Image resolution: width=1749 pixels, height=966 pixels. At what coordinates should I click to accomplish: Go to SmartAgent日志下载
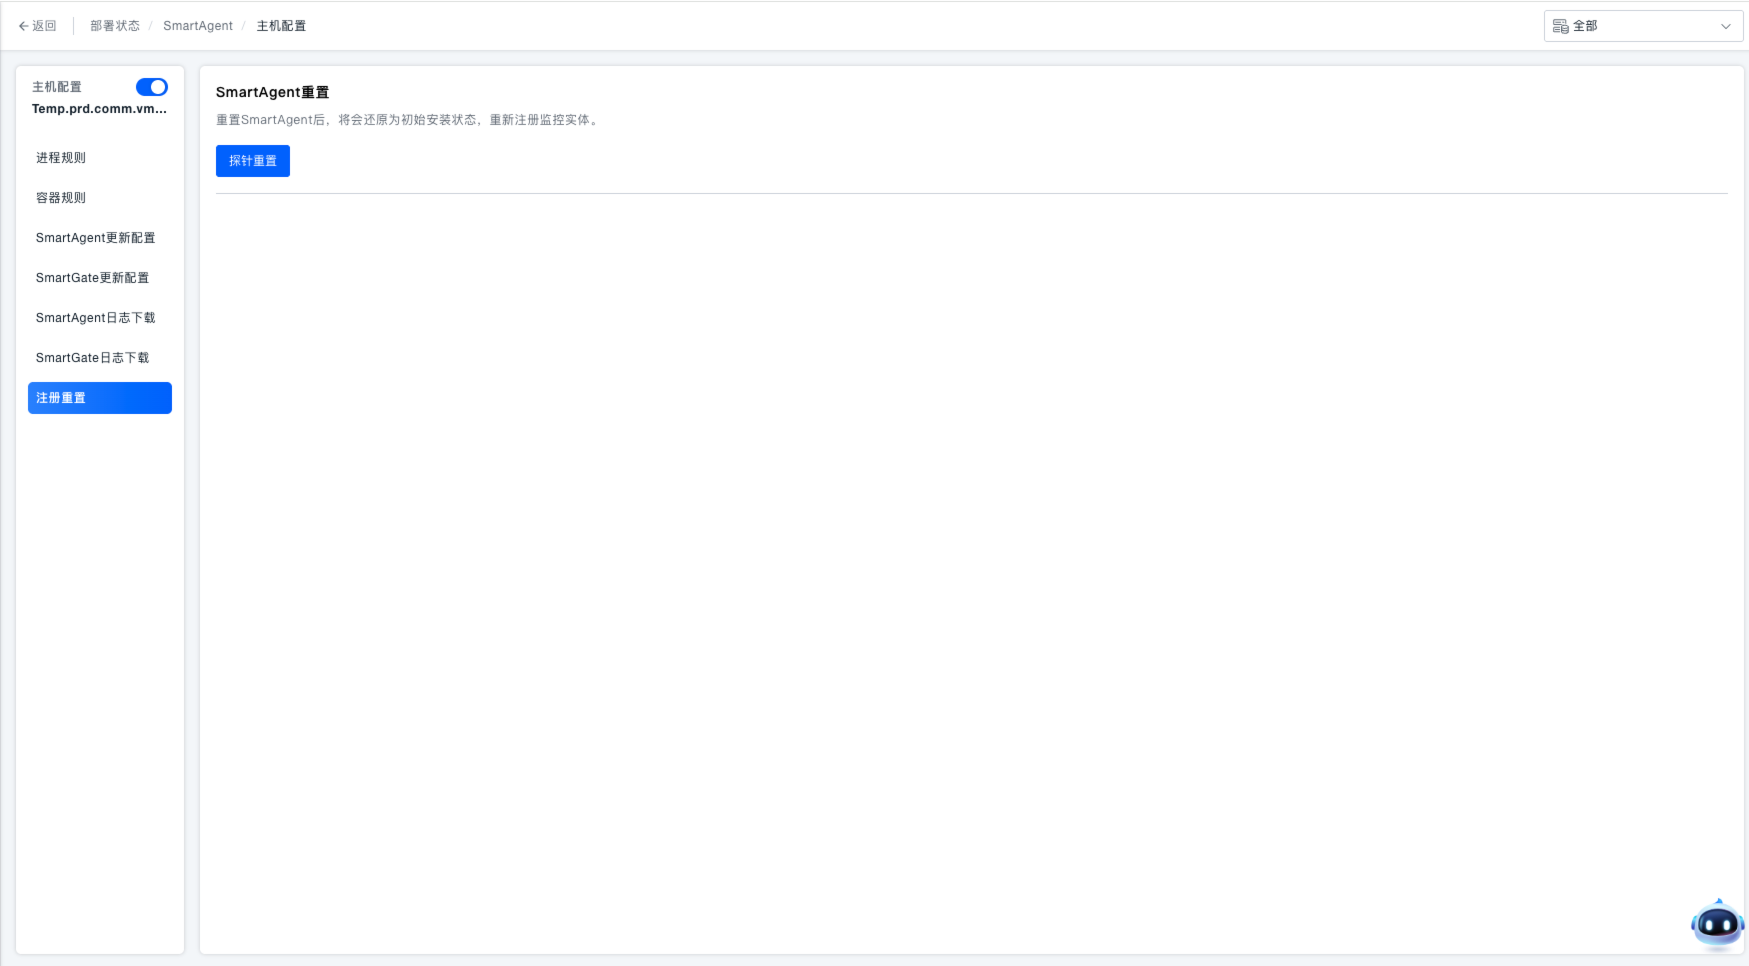tap(95, 318)
